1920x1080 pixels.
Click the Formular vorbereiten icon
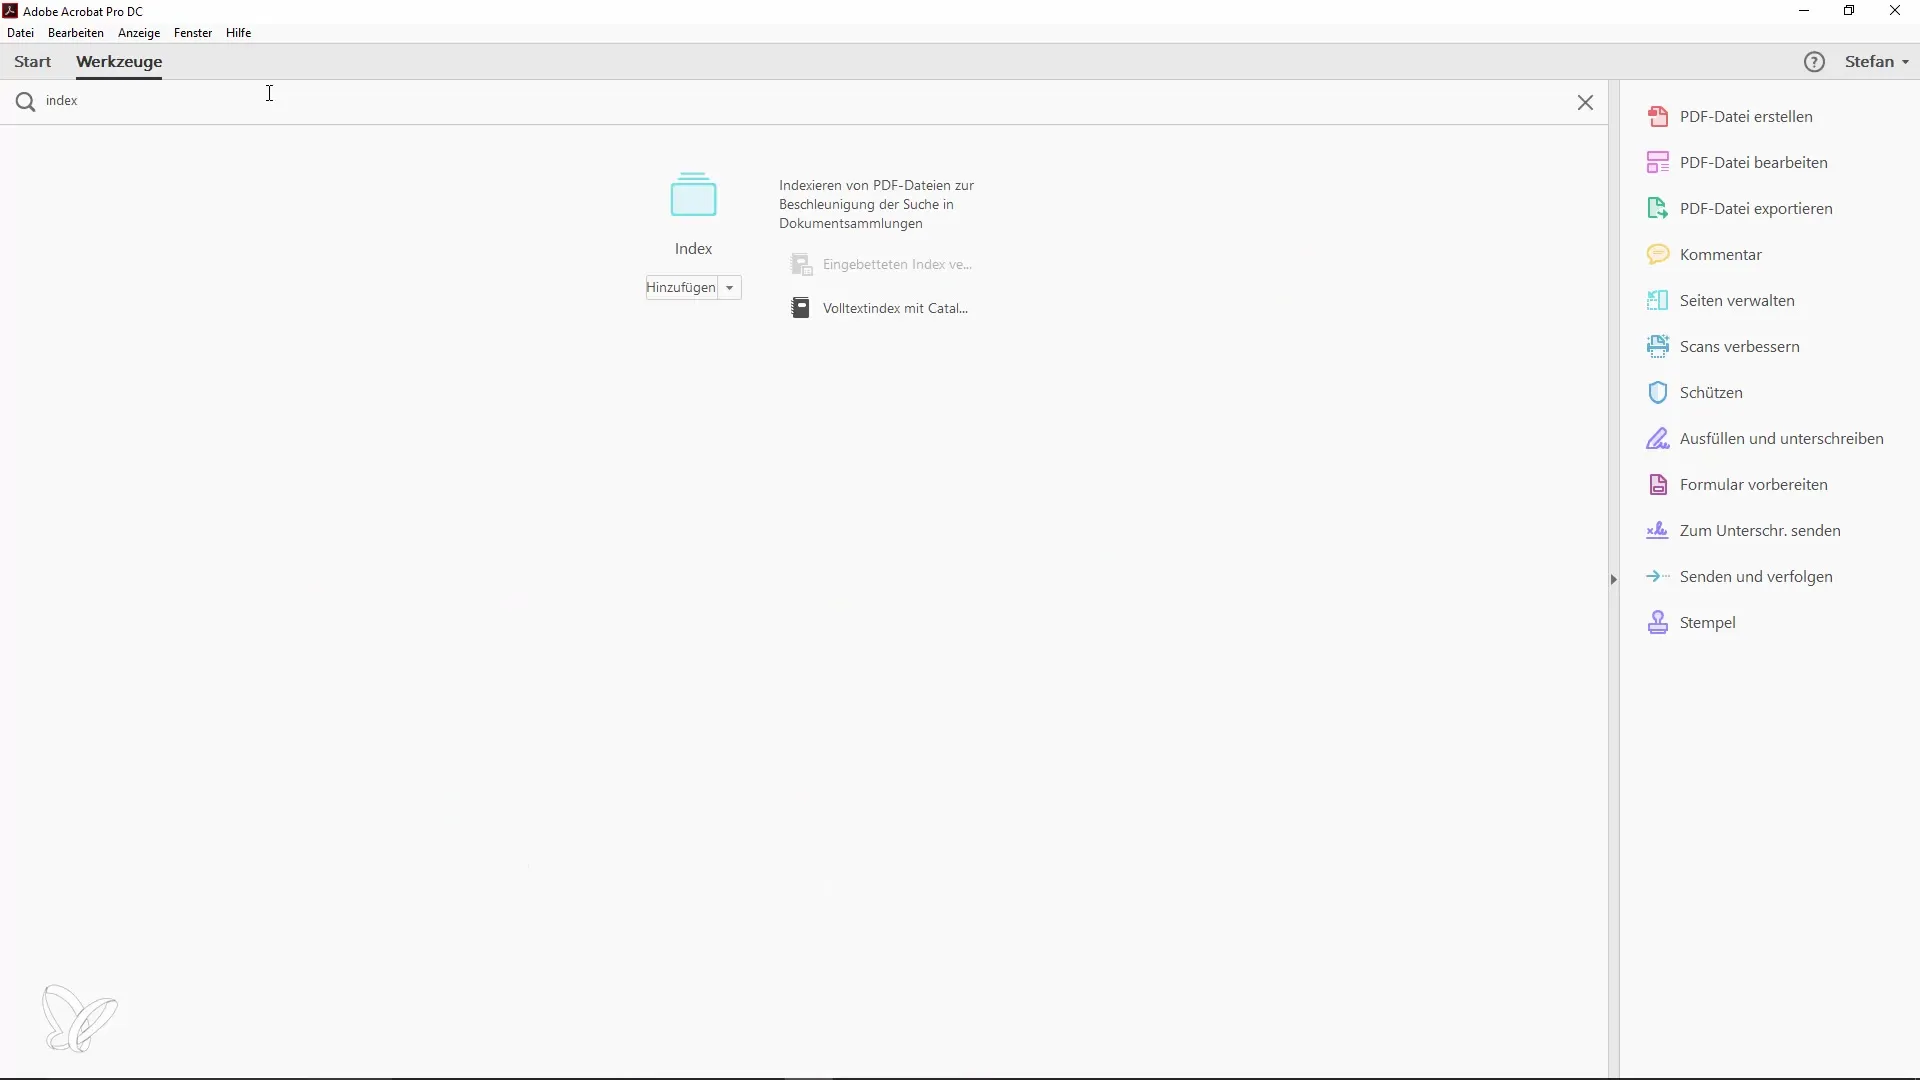pyautogui.click(x=1658, y=484)
